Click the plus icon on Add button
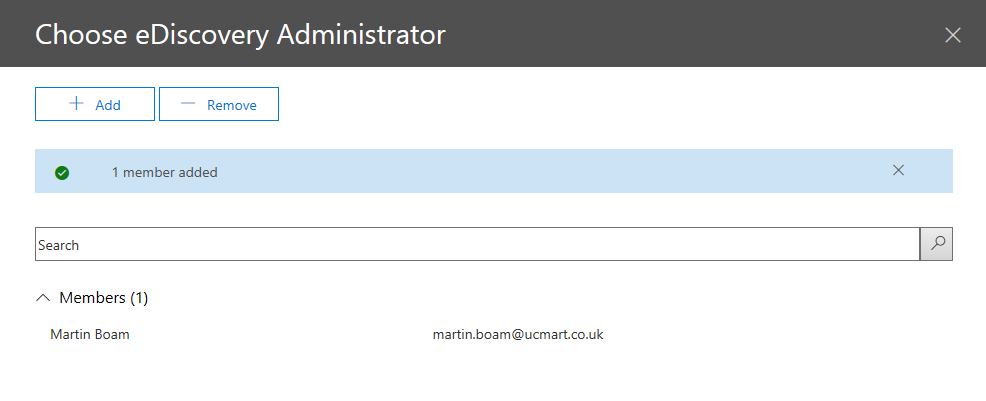This screenshot has height=401, width=986. (x=76, y=104)
